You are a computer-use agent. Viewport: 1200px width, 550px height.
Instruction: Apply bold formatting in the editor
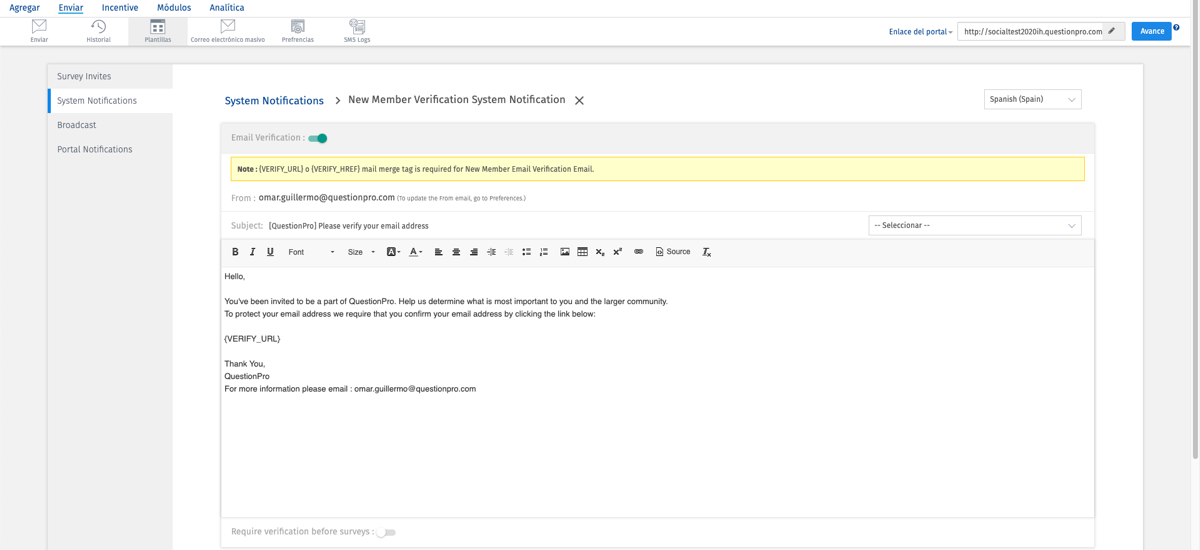tap(235, 252)
